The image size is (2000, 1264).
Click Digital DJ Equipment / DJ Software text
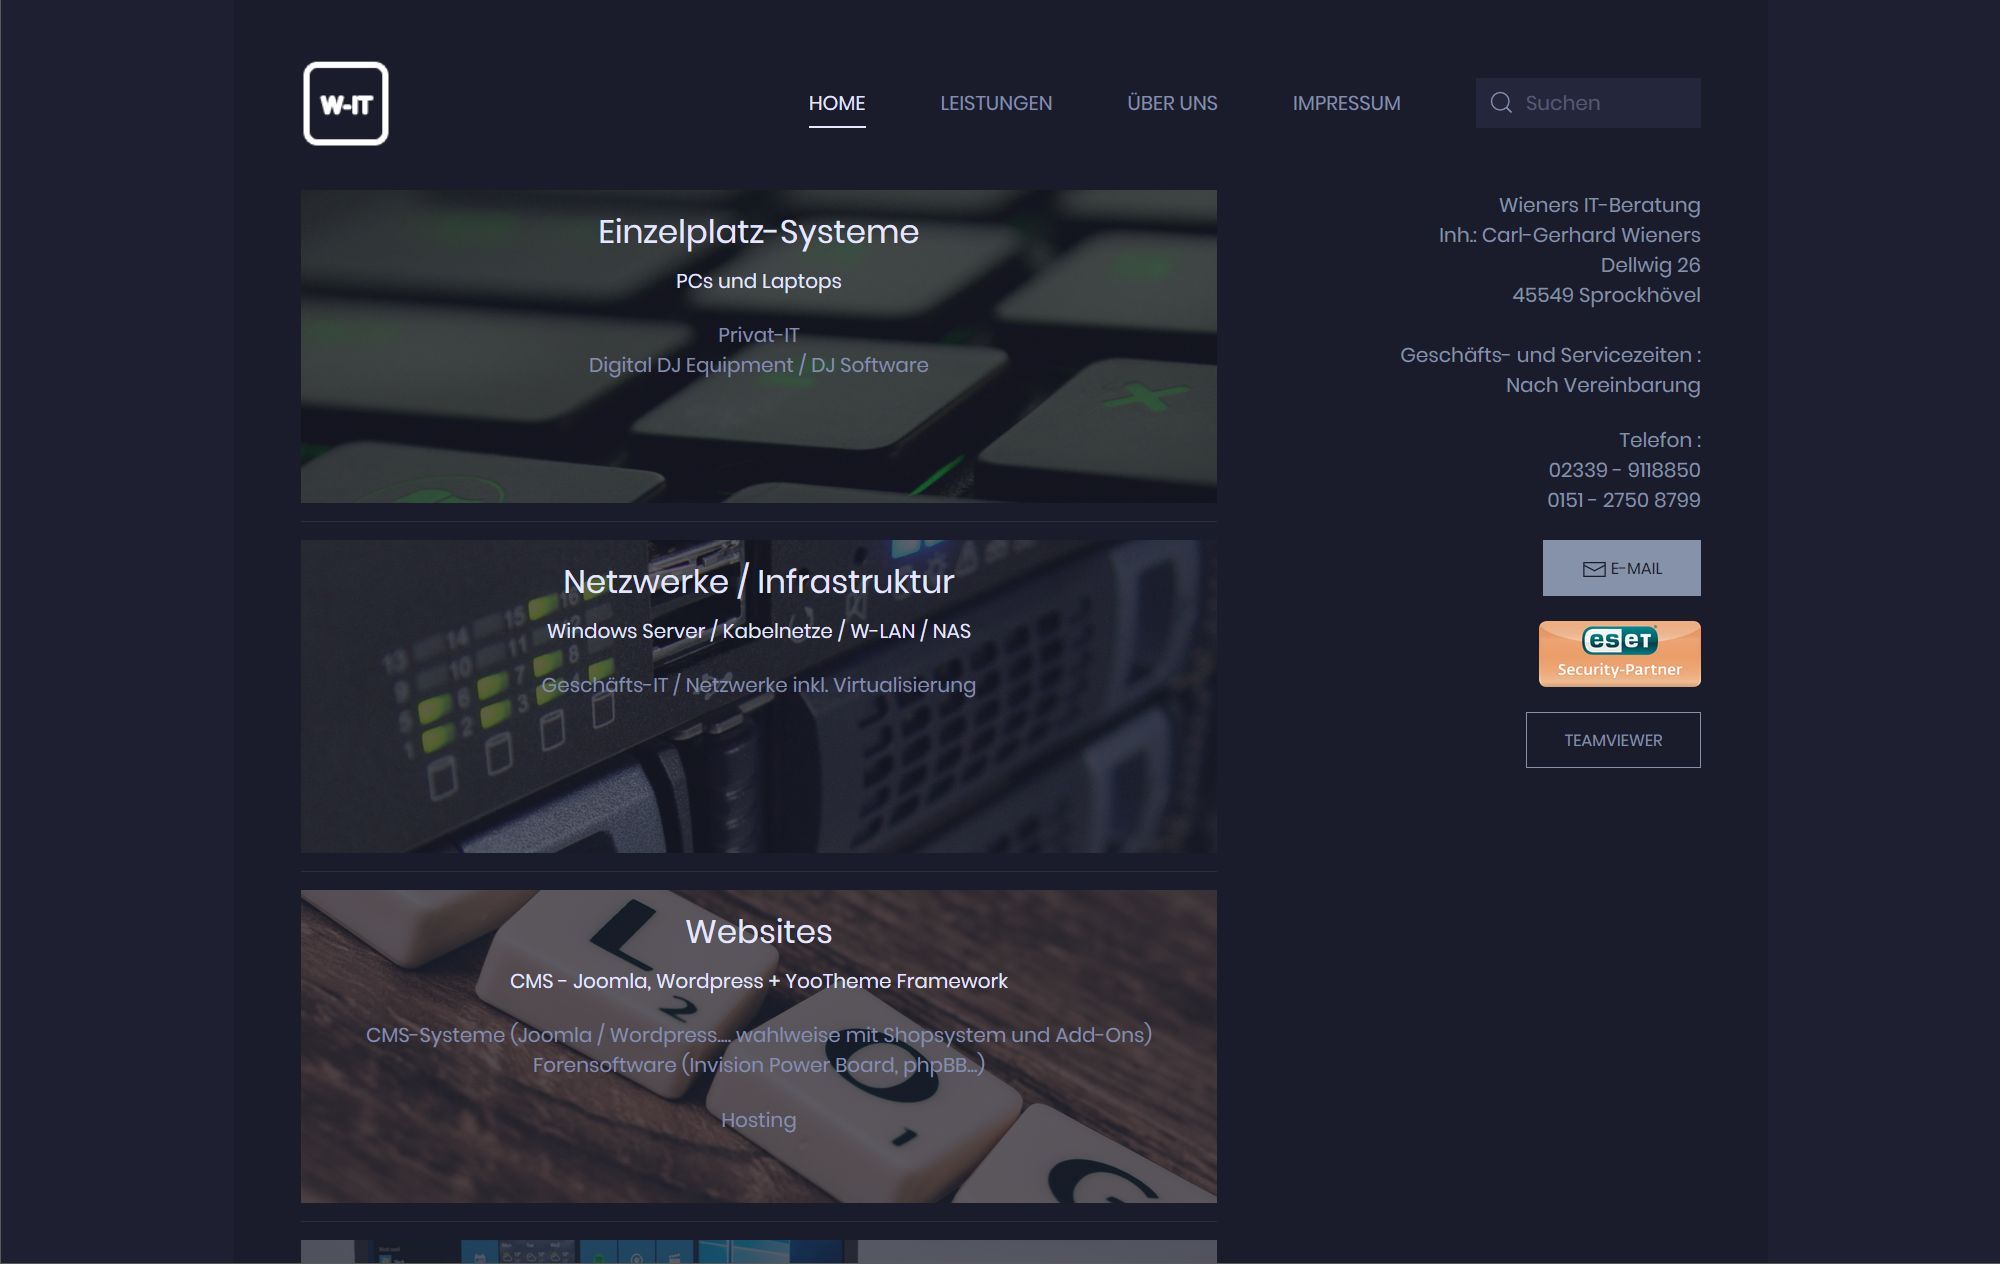(x=759, y=365)
